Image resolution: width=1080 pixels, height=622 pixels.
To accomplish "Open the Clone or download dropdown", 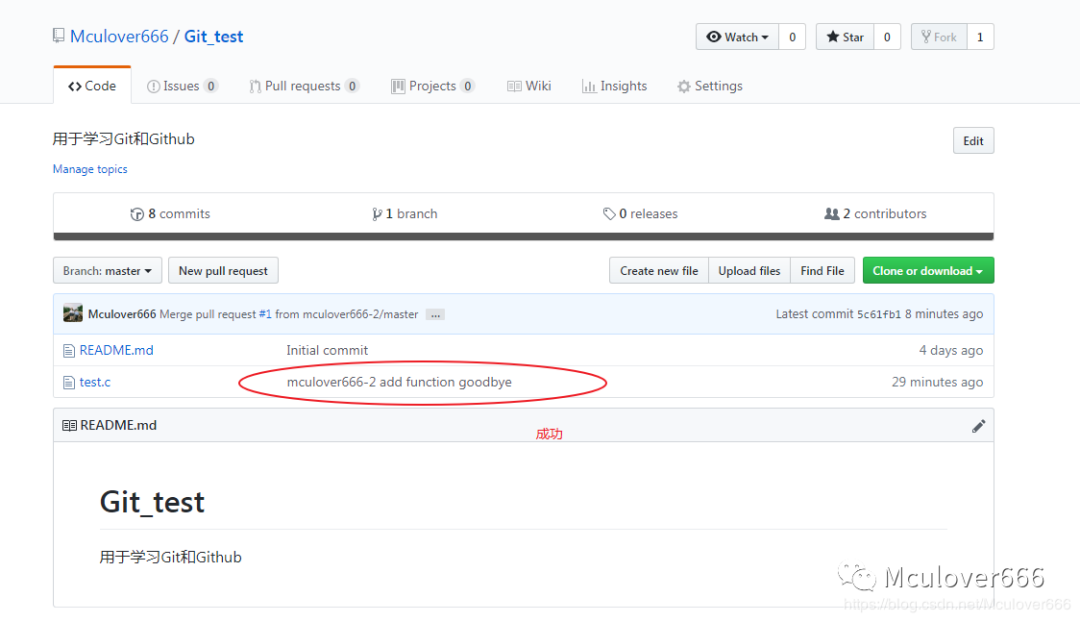I will pyautogui.click(x=928, y=271).
